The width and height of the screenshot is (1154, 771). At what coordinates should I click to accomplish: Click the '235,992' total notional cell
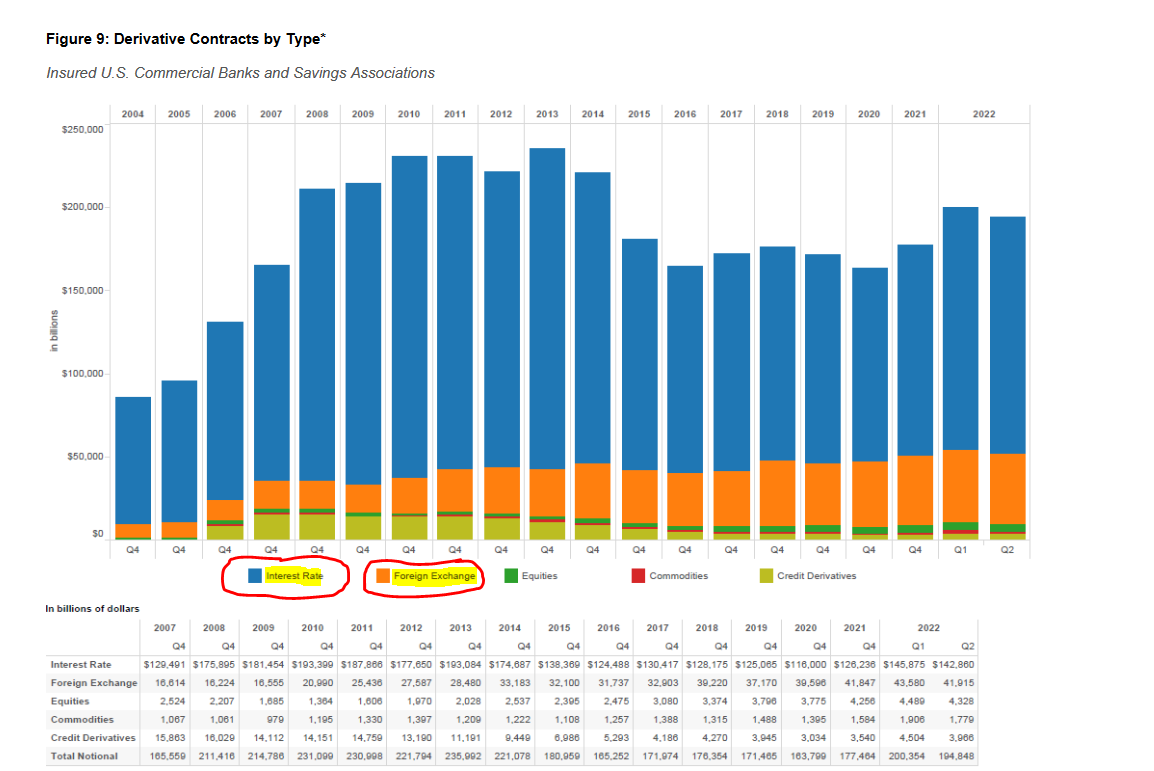[x=464, y=756]
